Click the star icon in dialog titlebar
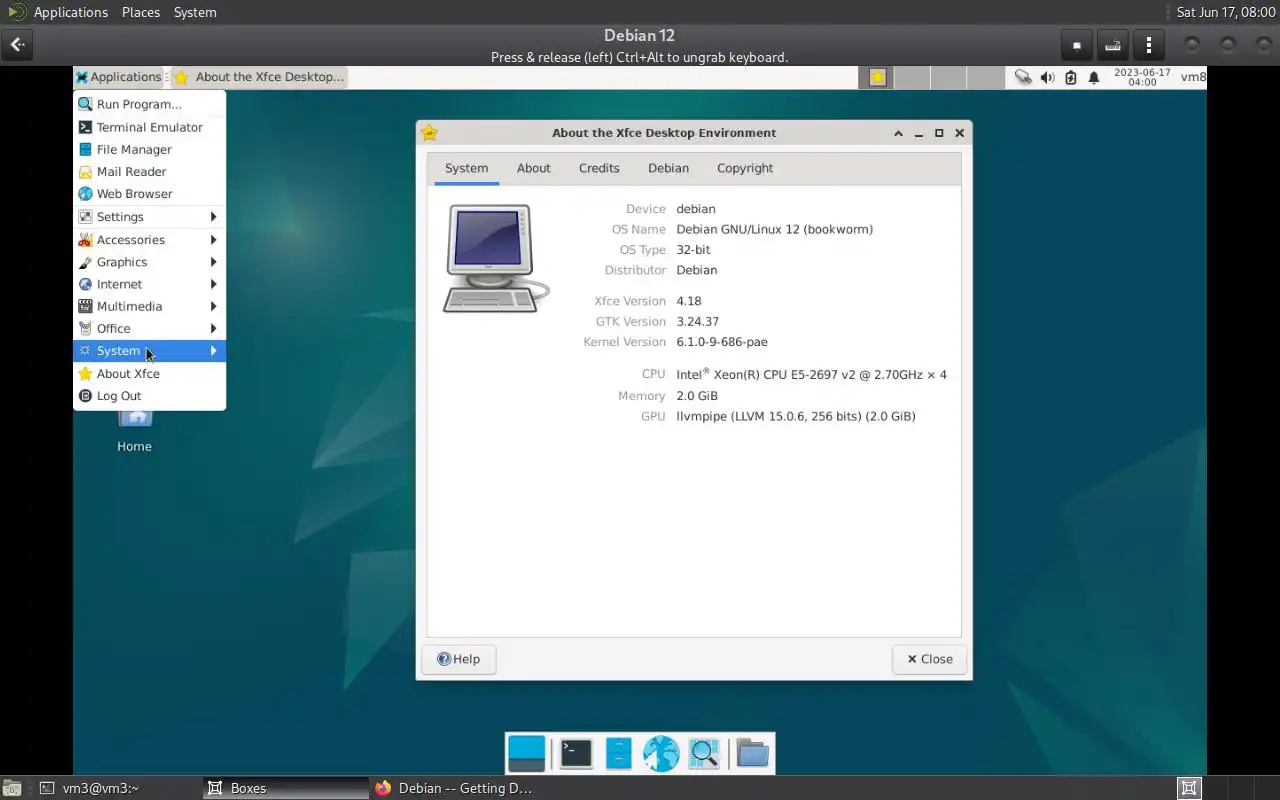The image size is (1280, 800). tap(430, 133)
